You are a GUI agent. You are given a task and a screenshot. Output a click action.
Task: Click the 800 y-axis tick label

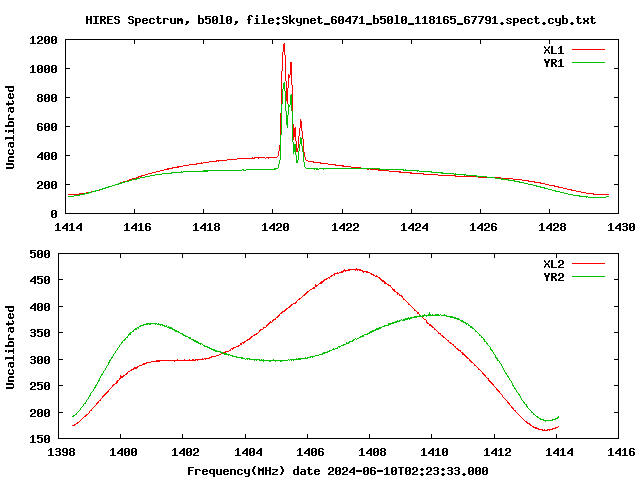47,98
